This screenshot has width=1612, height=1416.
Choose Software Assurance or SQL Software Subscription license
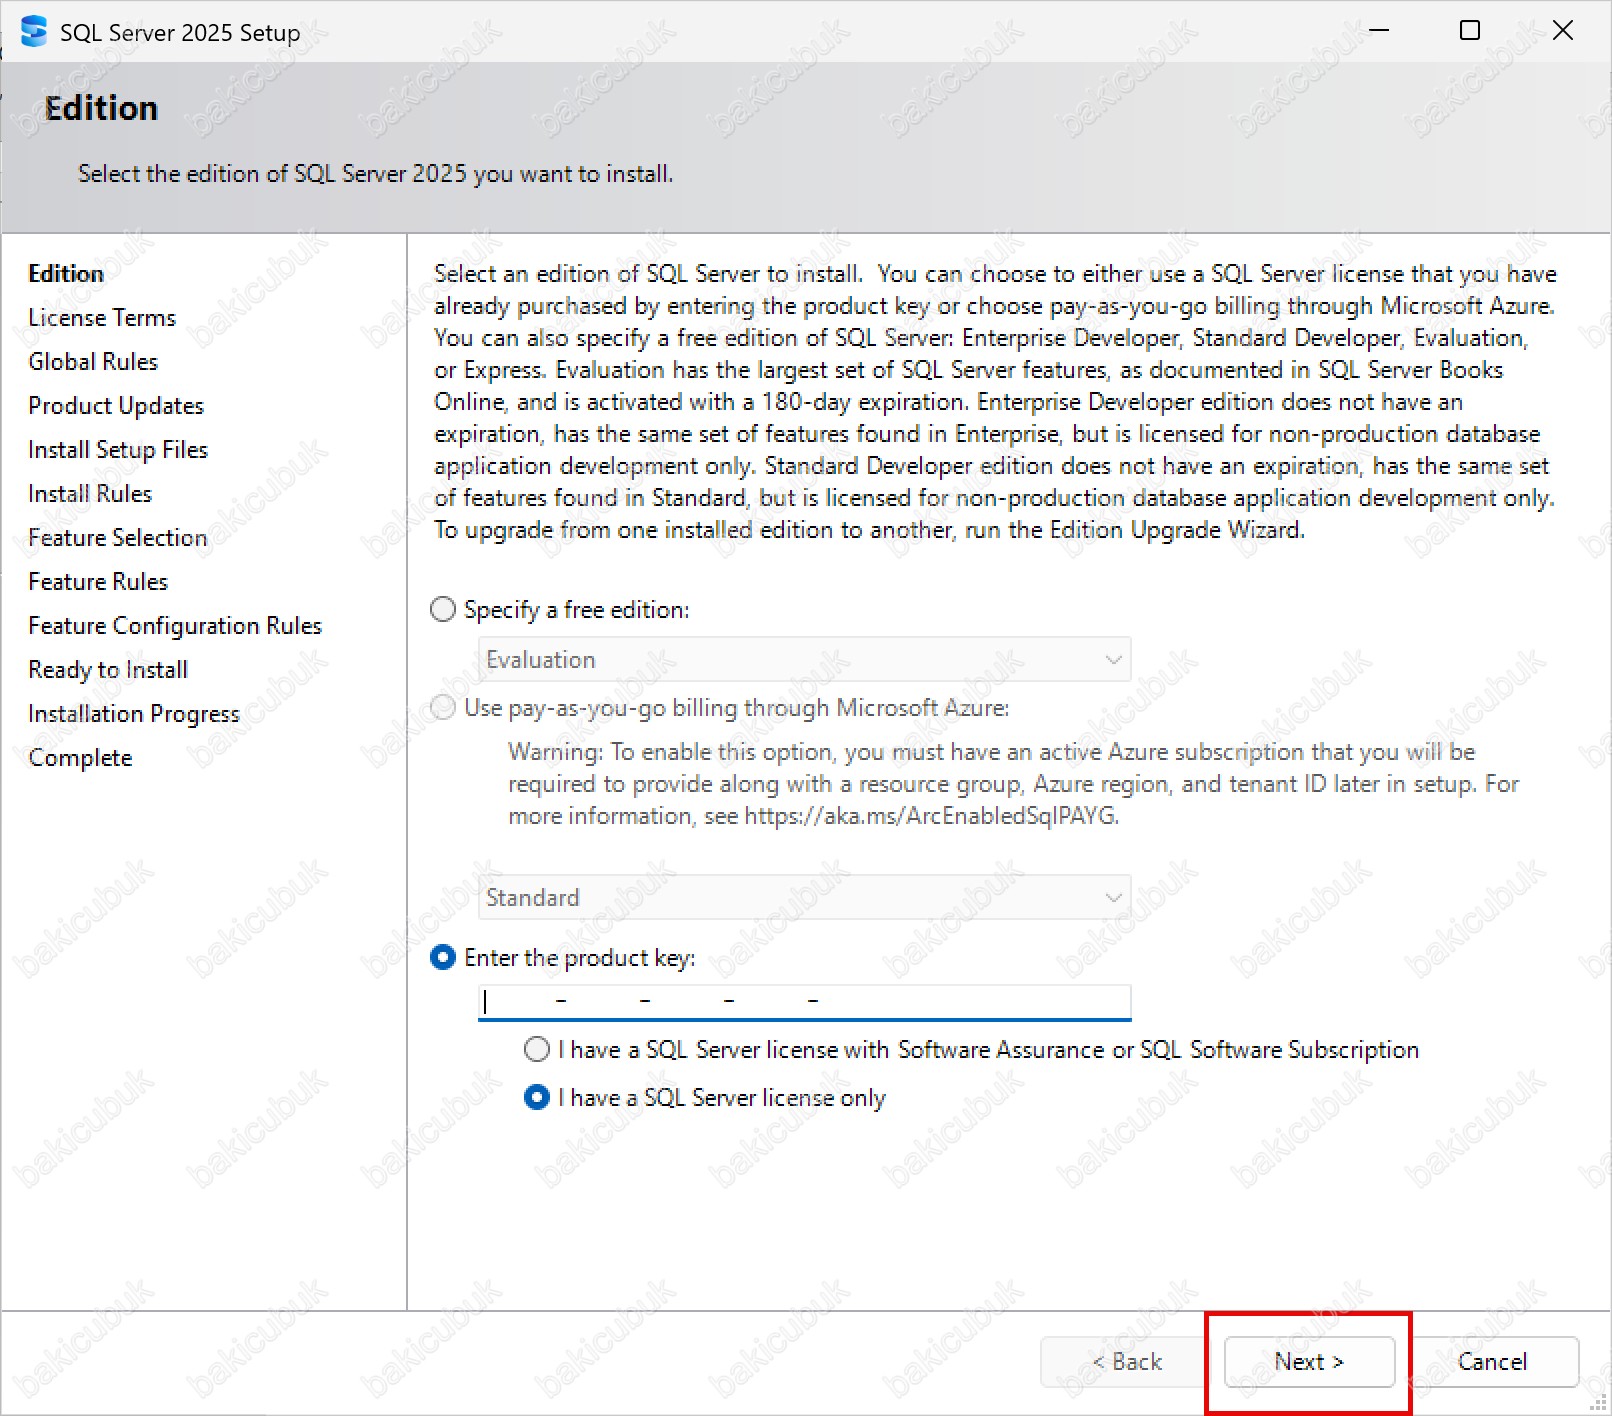537,1049
